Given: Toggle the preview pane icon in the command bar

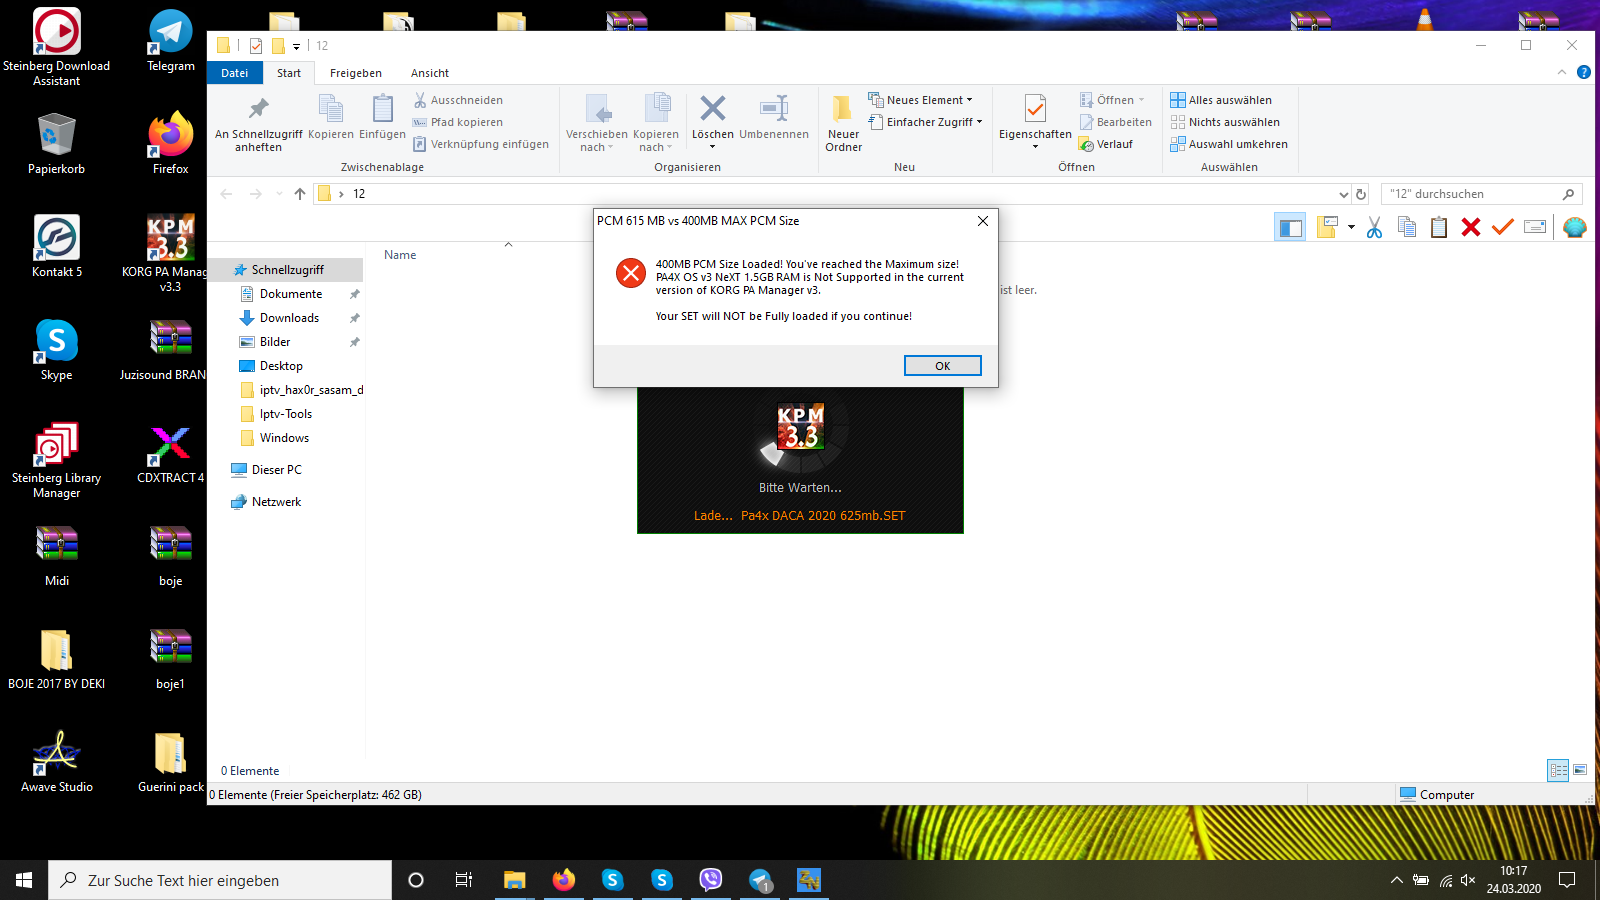Looking at the screenshot, I should 1290,228.
